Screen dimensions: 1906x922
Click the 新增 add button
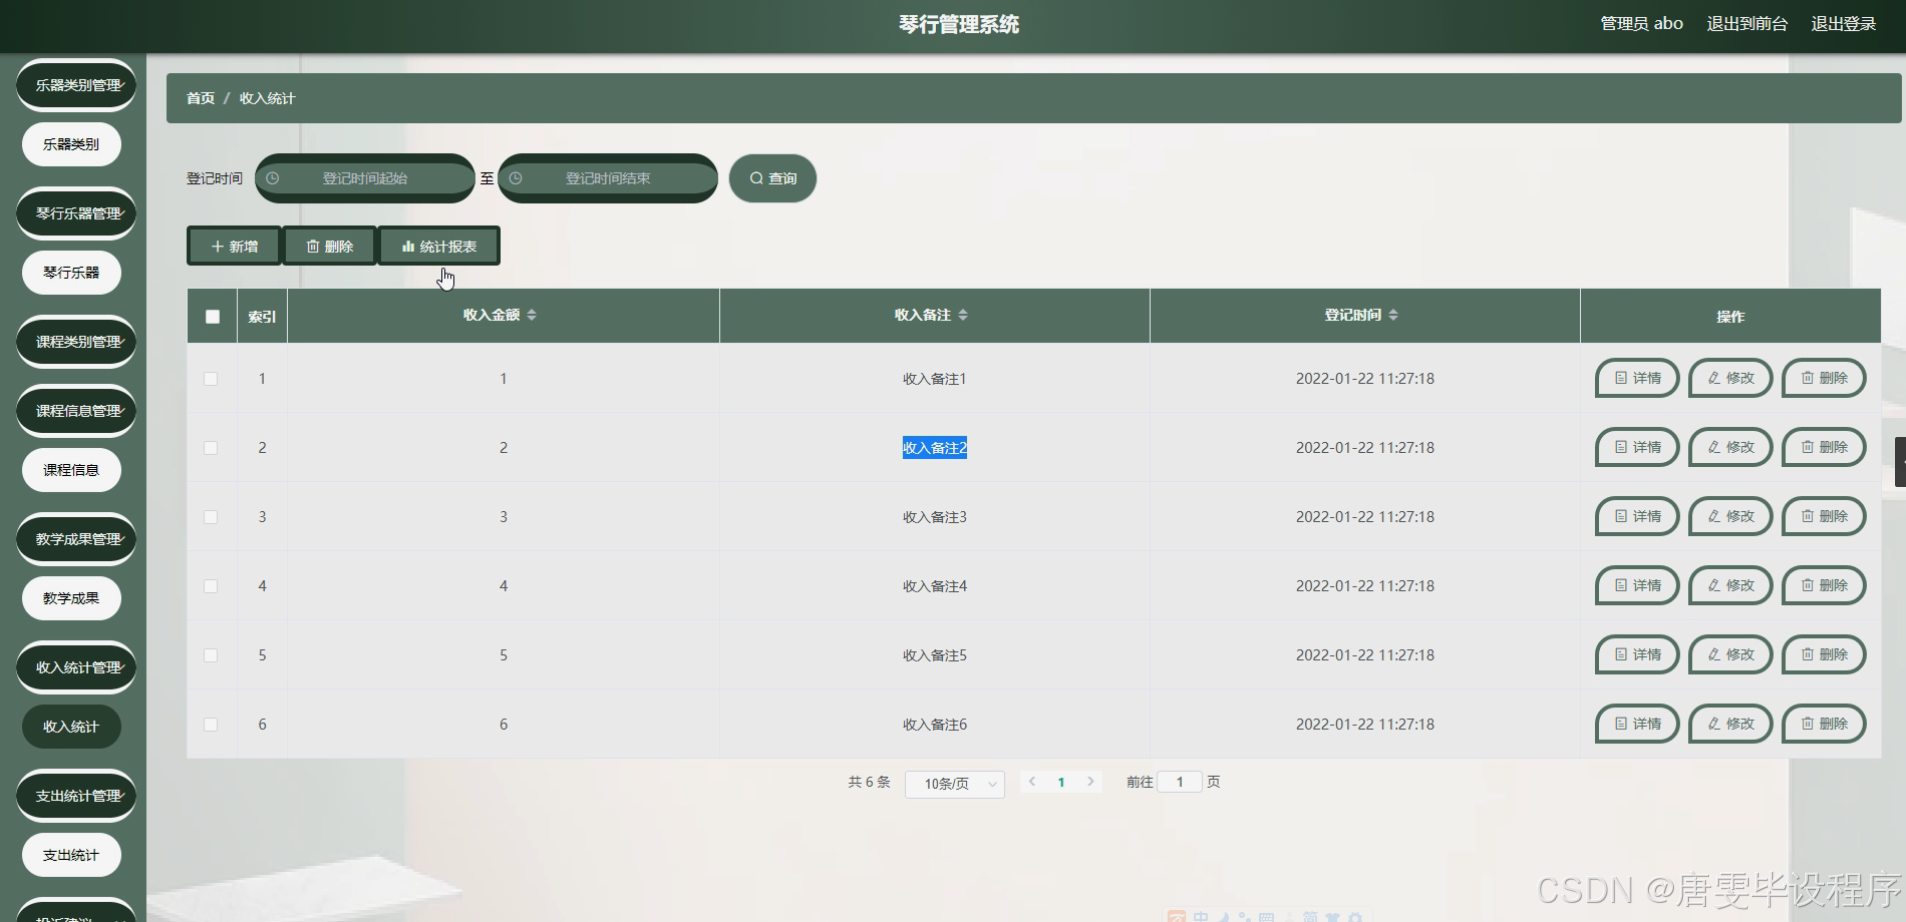tap(234, 246)
